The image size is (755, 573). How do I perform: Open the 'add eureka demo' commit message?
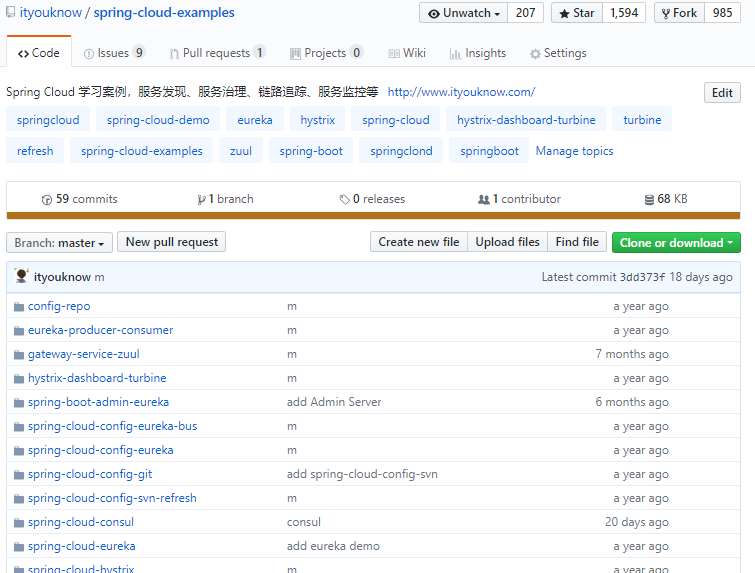(333, 546)
